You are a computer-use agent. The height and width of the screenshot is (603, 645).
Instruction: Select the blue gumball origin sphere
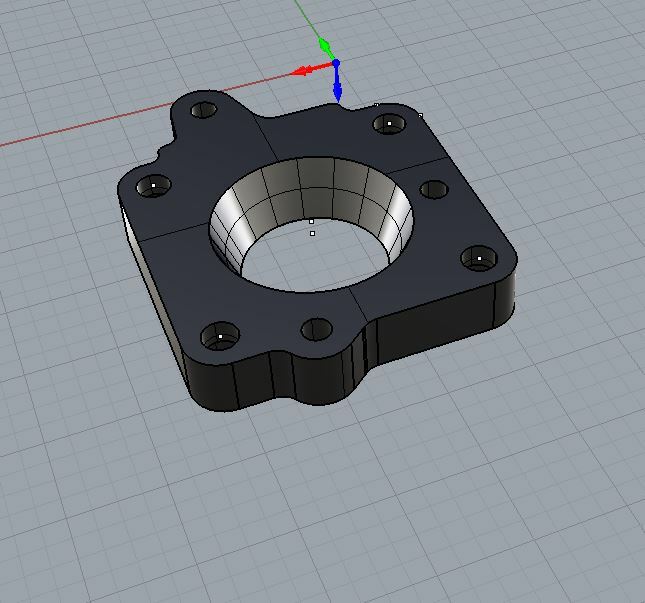point(336,64)
